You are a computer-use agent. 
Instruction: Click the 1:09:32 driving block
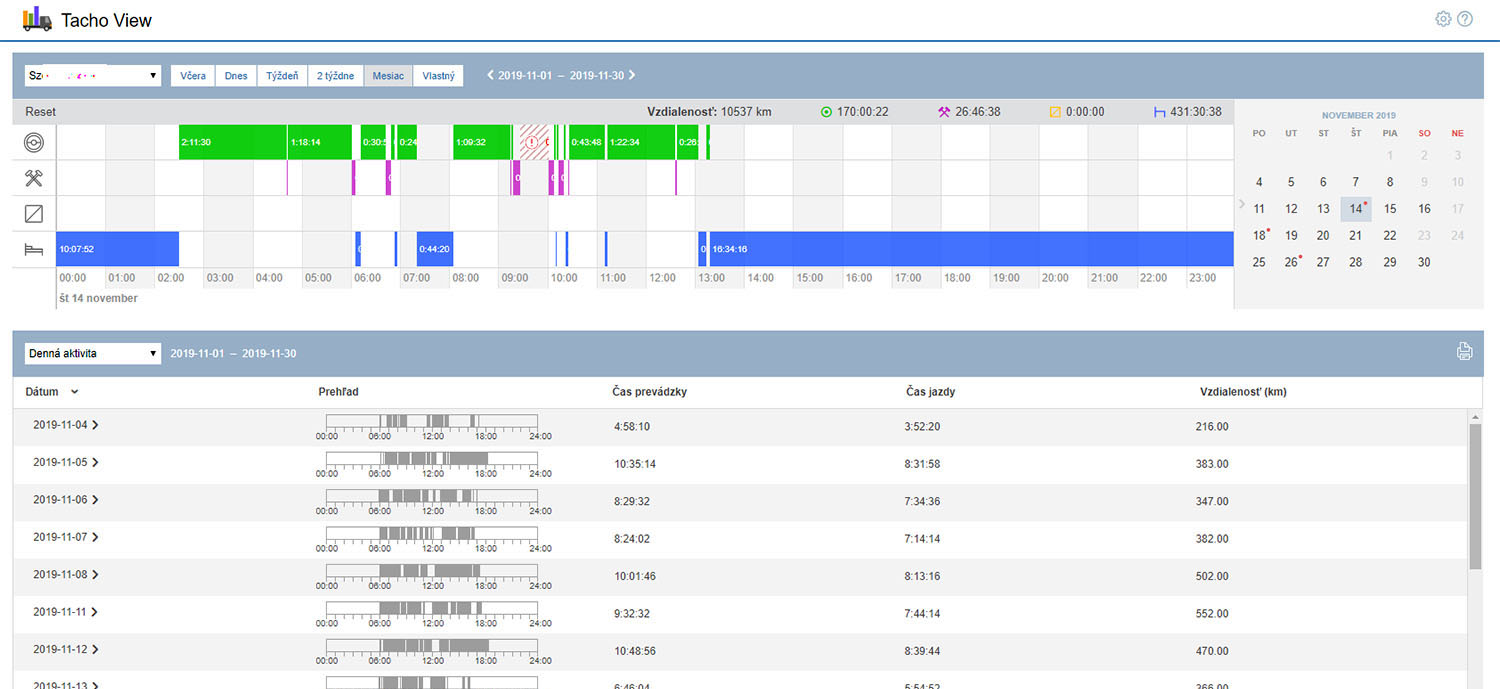[x=481, y=142]
